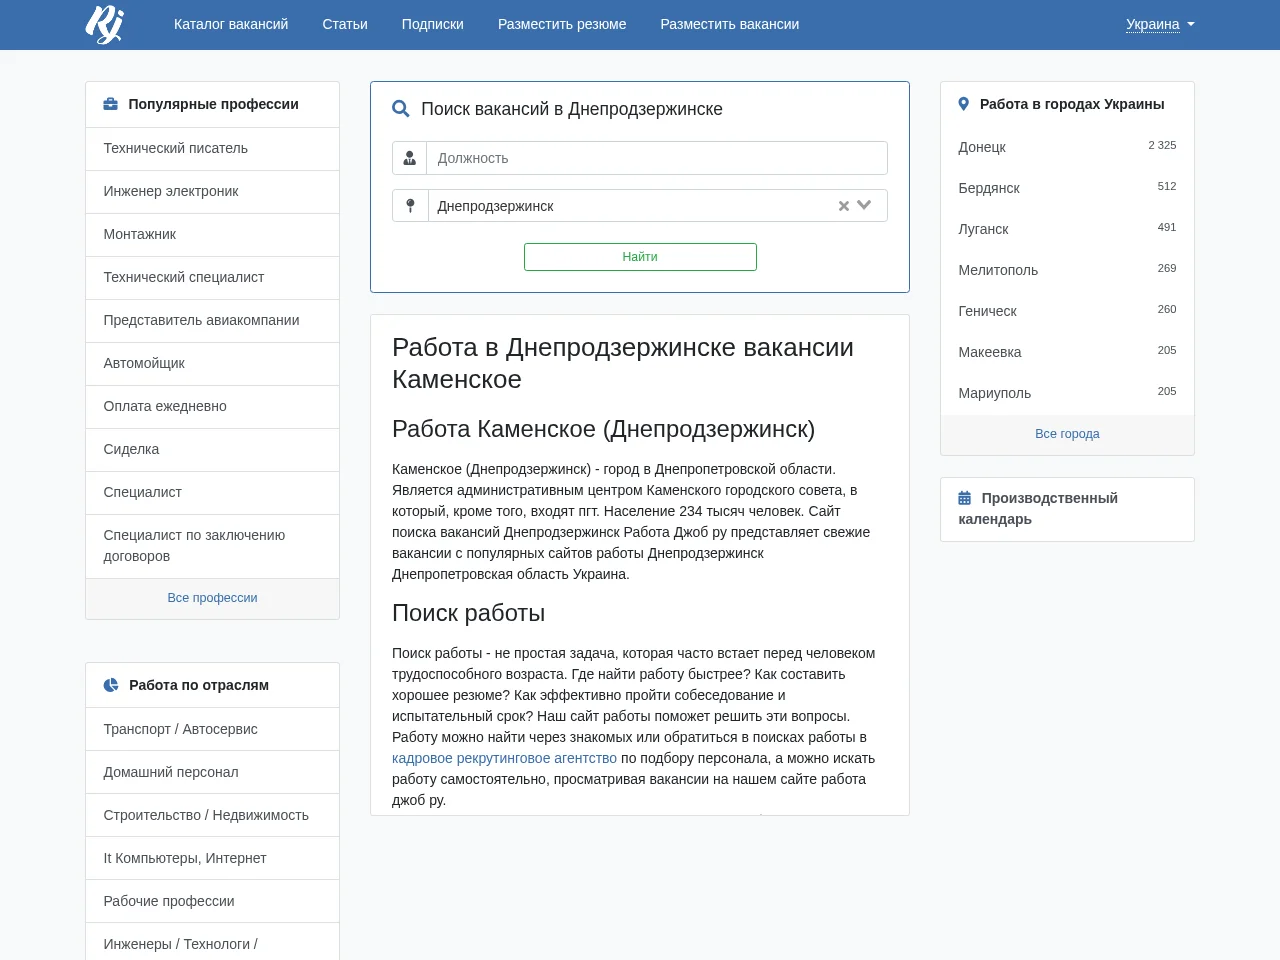Expand the city dropdown chevron
The height and width of the screenshot is (960, 1280).
tap(865, 205)
